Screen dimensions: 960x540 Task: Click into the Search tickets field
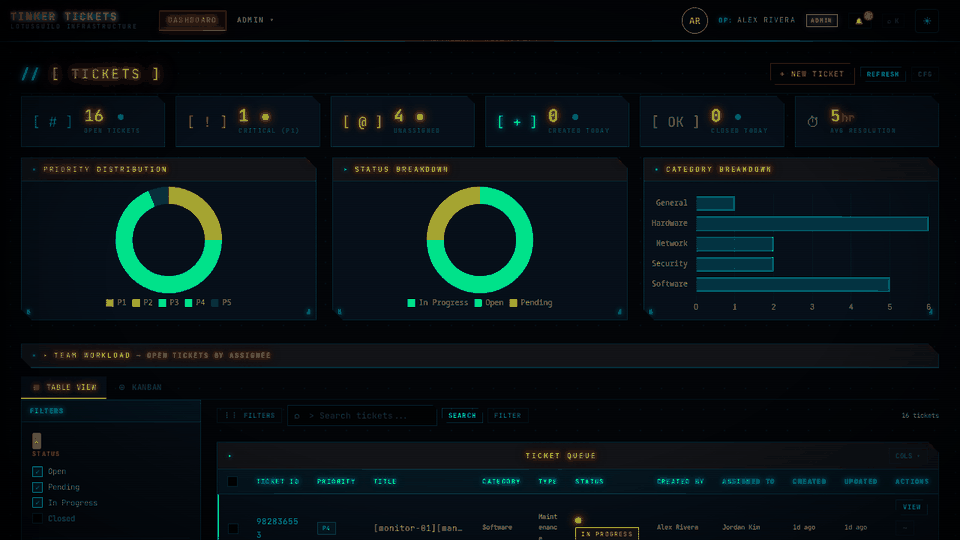(362, 416)
